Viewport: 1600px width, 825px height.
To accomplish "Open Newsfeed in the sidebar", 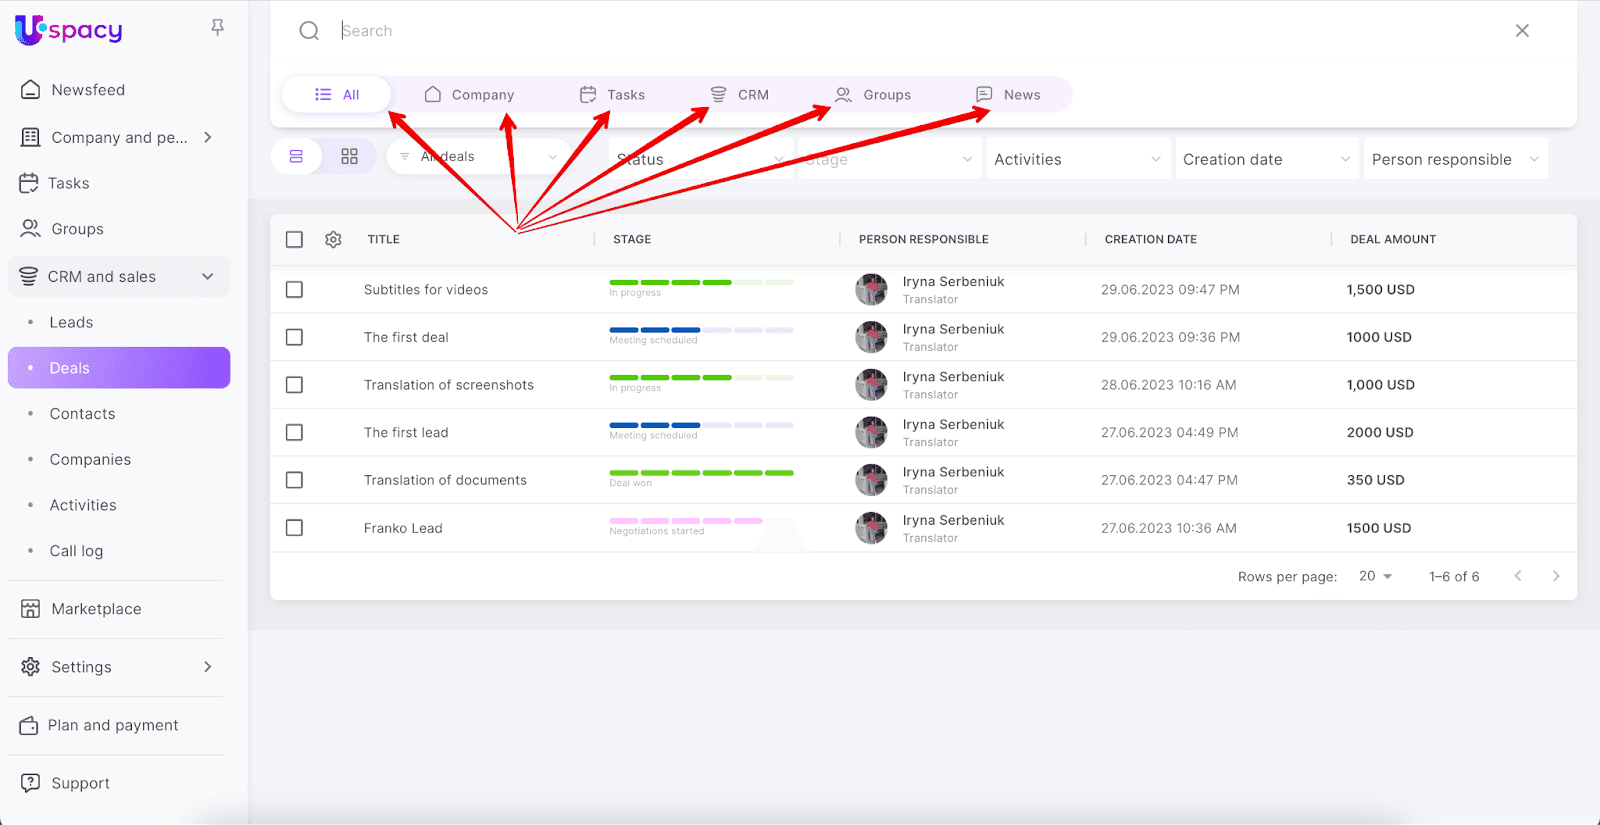I will (x=88, y=90).
